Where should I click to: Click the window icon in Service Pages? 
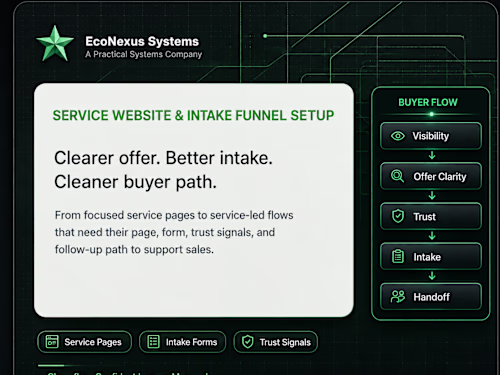[x=52, y=342]
